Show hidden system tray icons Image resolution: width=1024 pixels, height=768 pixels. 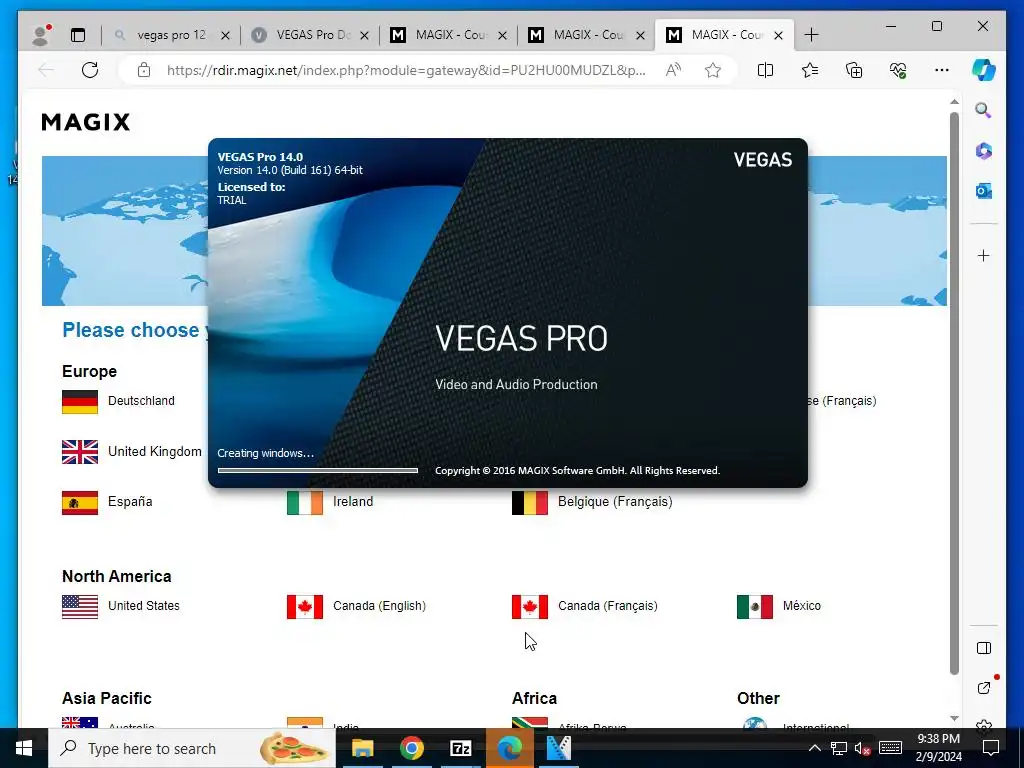[815, 748]
